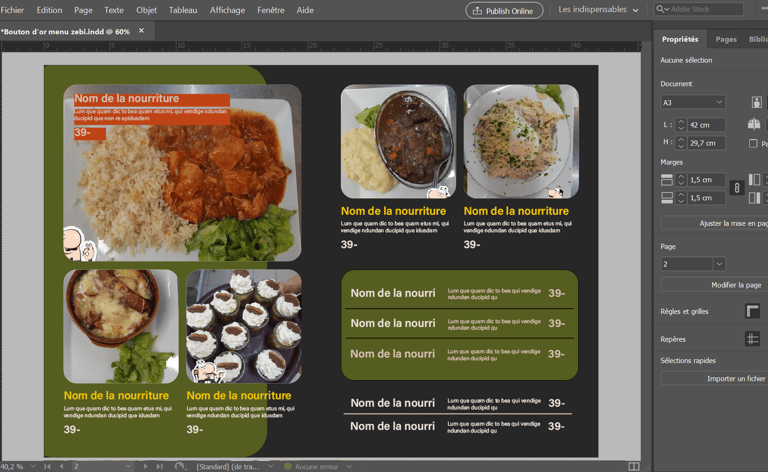Toggle the facing pages checkbox
Screen dimensions: 768x472
click(x=753, y=143)
